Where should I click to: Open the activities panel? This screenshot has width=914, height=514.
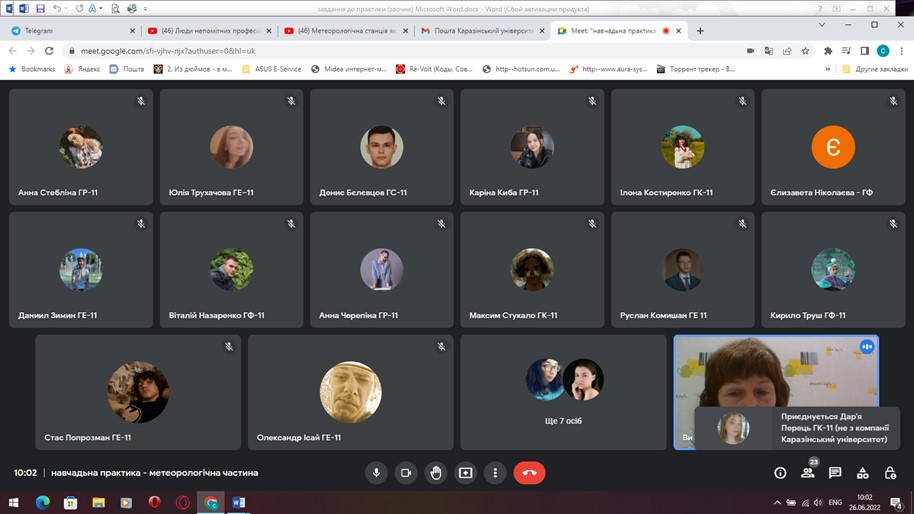tap(862, 473)
